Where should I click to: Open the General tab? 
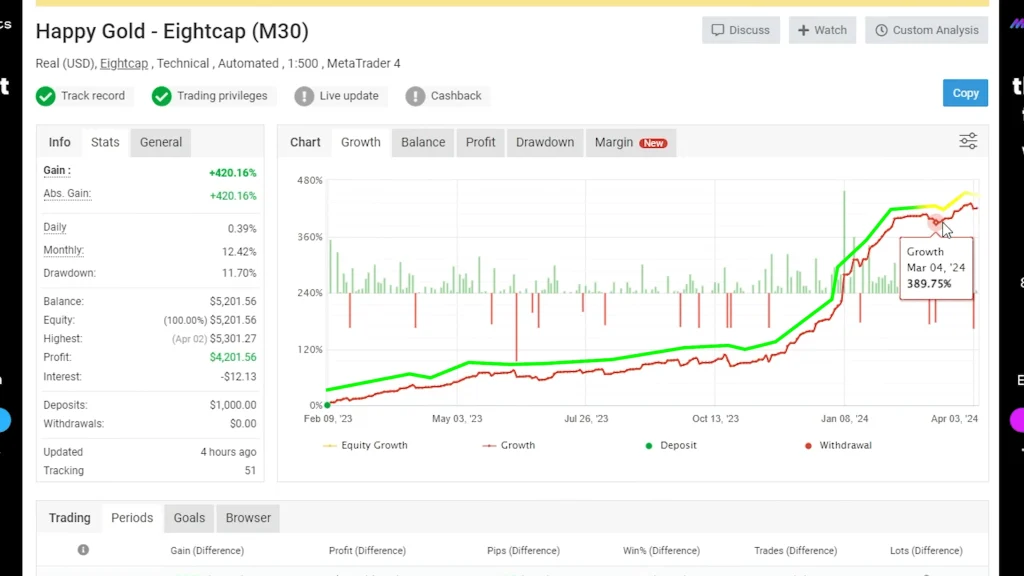161,142
